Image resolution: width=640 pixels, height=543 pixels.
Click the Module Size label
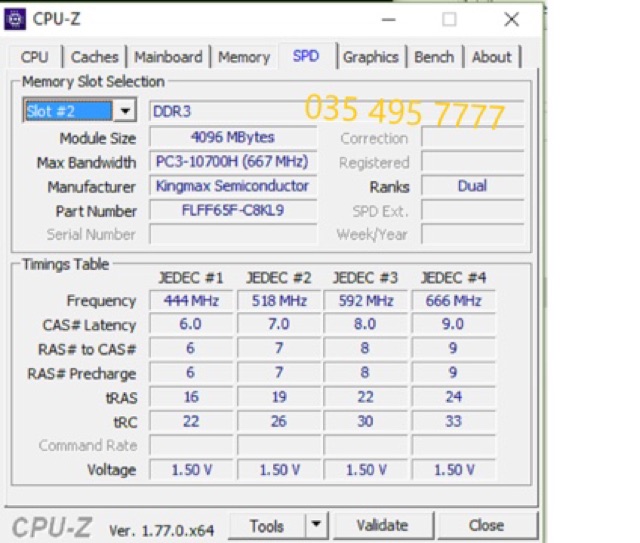(98, 138)
